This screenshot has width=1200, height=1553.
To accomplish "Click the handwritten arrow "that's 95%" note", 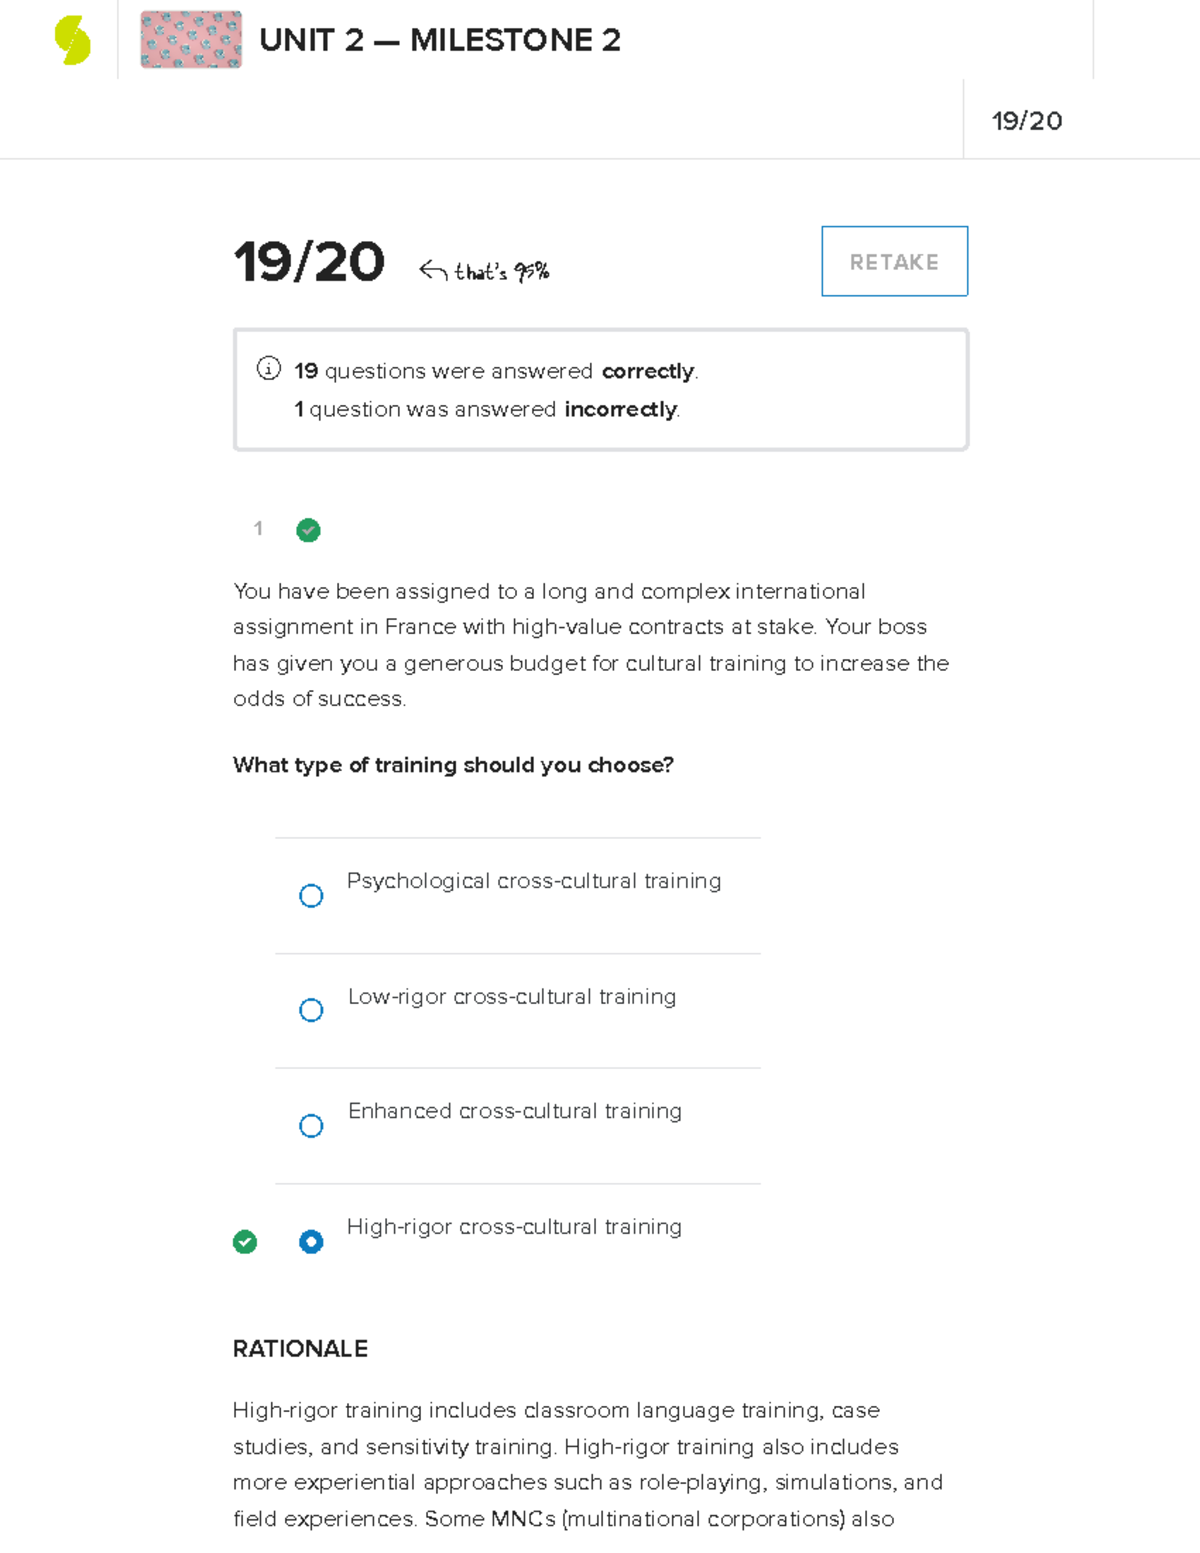I will [485, 271].
